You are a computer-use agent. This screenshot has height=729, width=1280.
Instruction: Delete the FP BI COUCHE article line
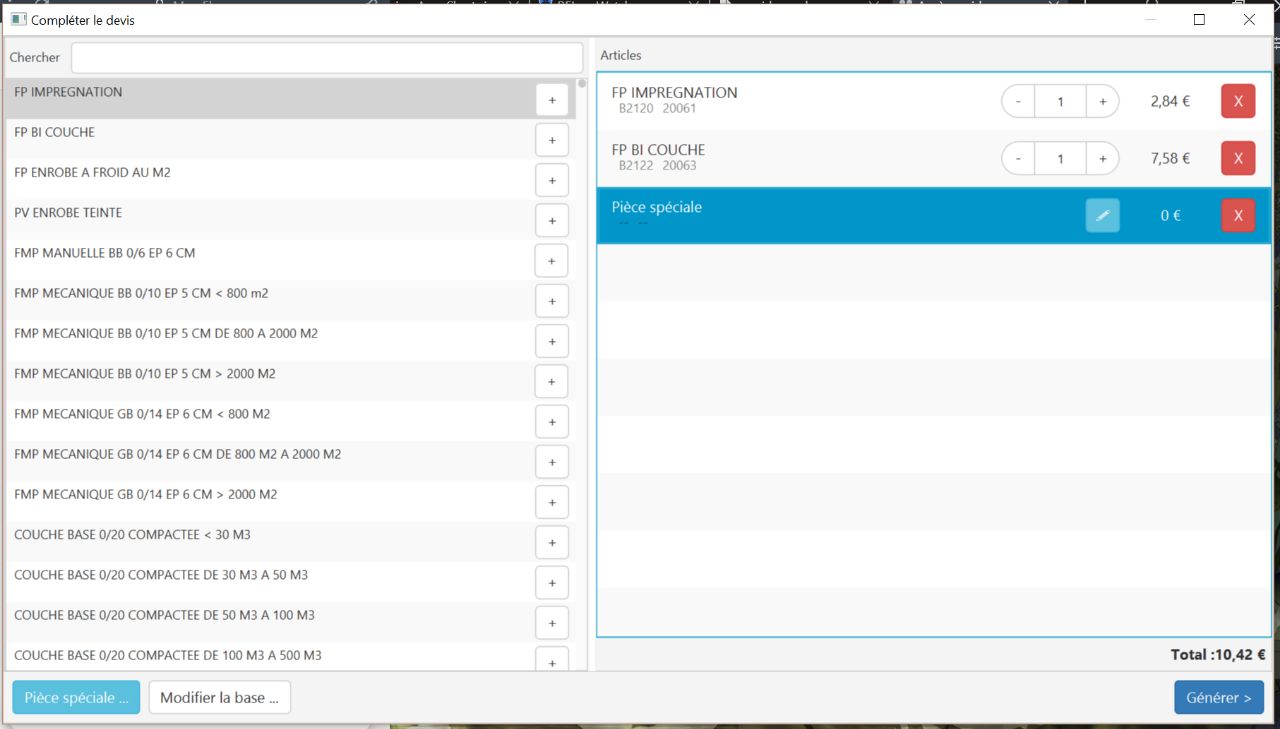(x=1237, y=158)
